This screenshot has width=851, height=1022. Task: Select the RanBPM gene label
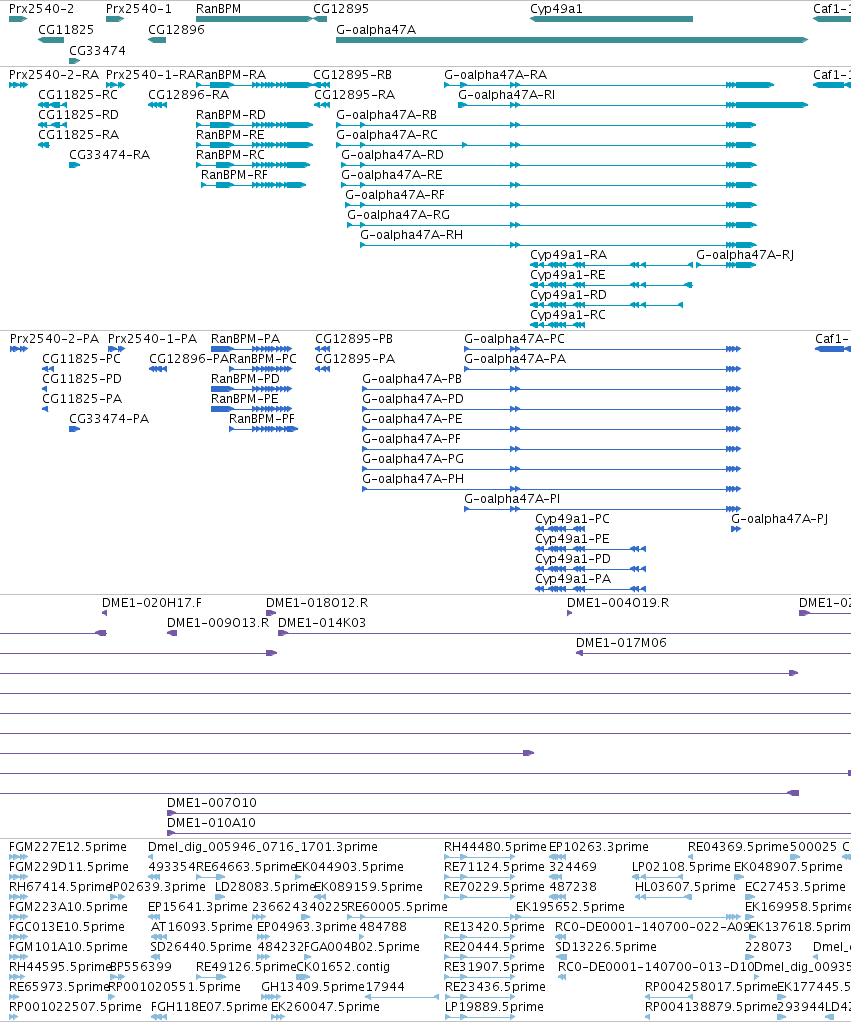218,9
